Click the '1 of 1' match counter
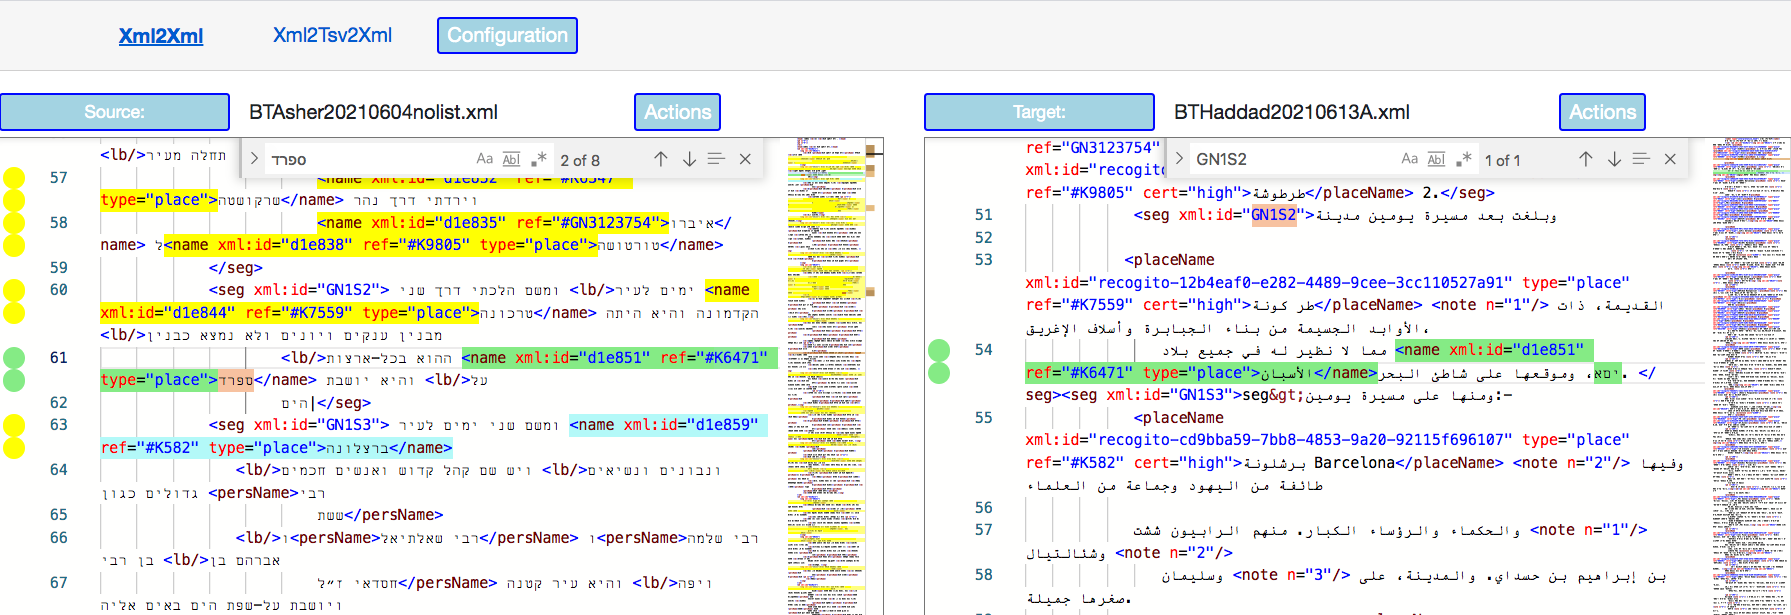Screen dimensions: 1791x615 (1502, 160)
